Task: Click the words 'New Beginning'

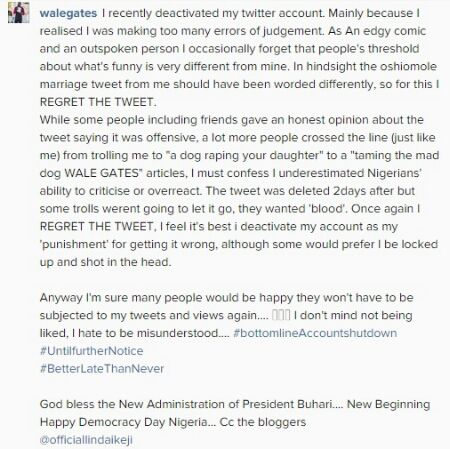Action: click(x=388, y=404)
